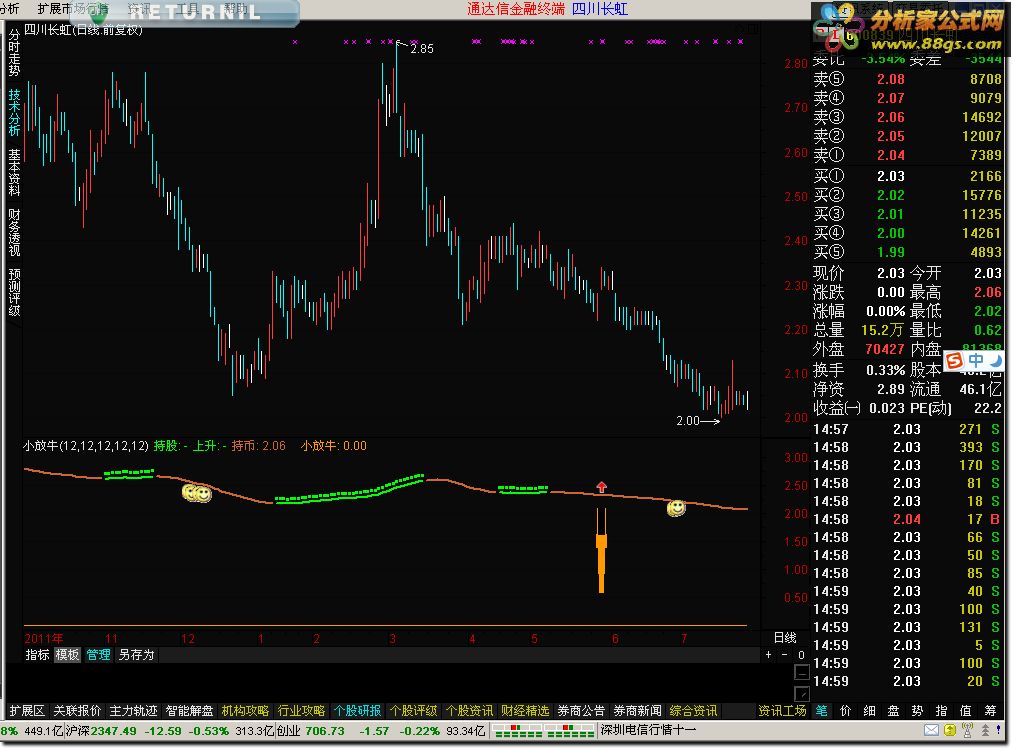
Task: Click the 0 reset button beside 日线
Action: pyautogui.click(x=801, y=655)
